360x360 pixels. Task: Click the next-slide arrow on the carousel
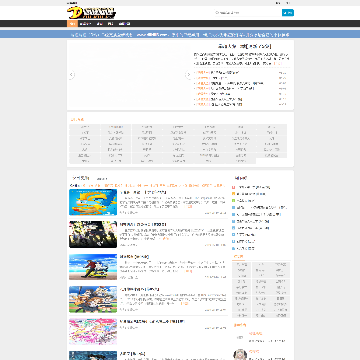(188, 75)
